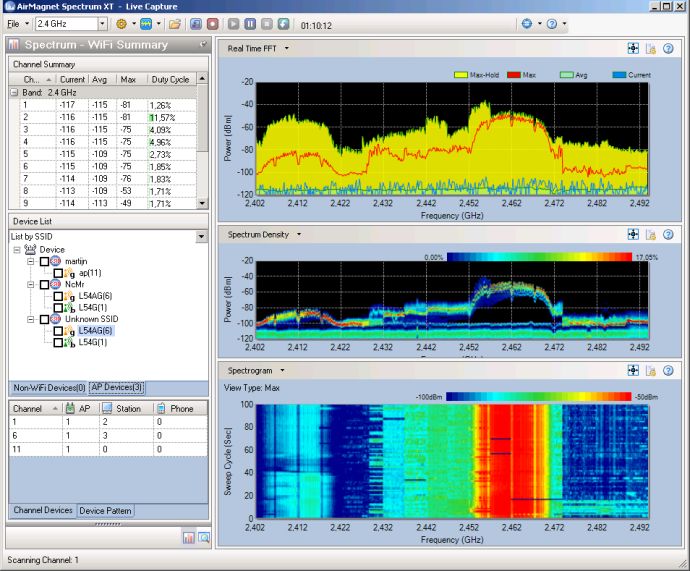Click the grey Play button
The width and height of the screenshot is (690, 571).
coord(233,24)
